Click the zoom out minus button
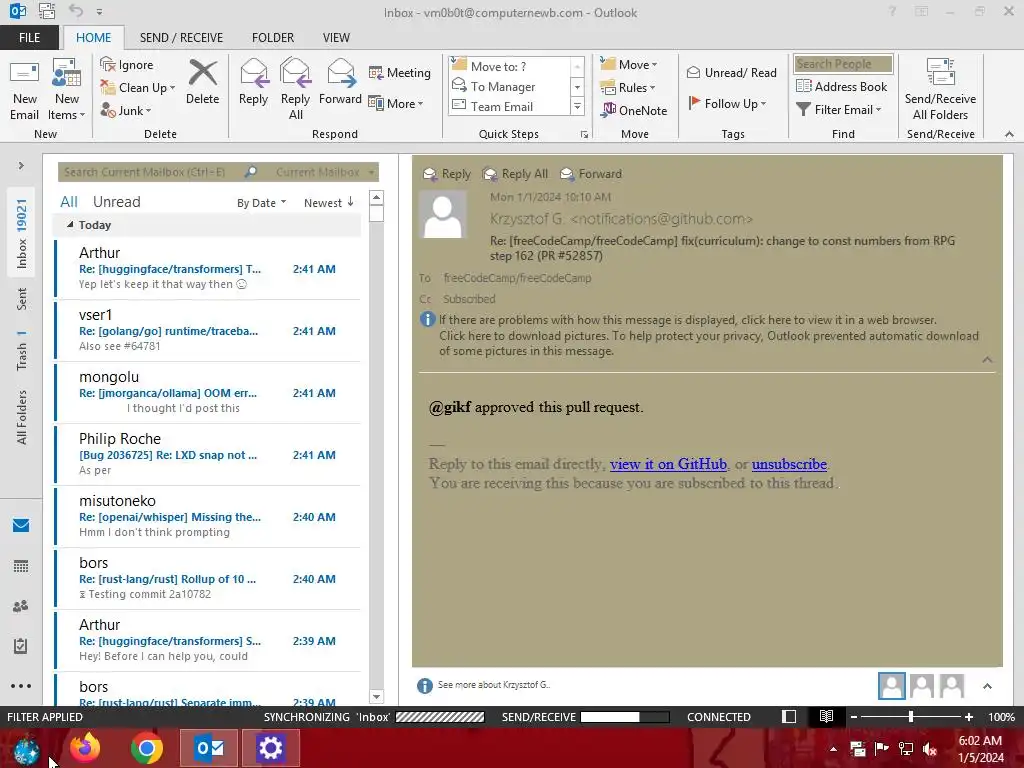Viewport: 1024px width, 768px height. (854, 717)
